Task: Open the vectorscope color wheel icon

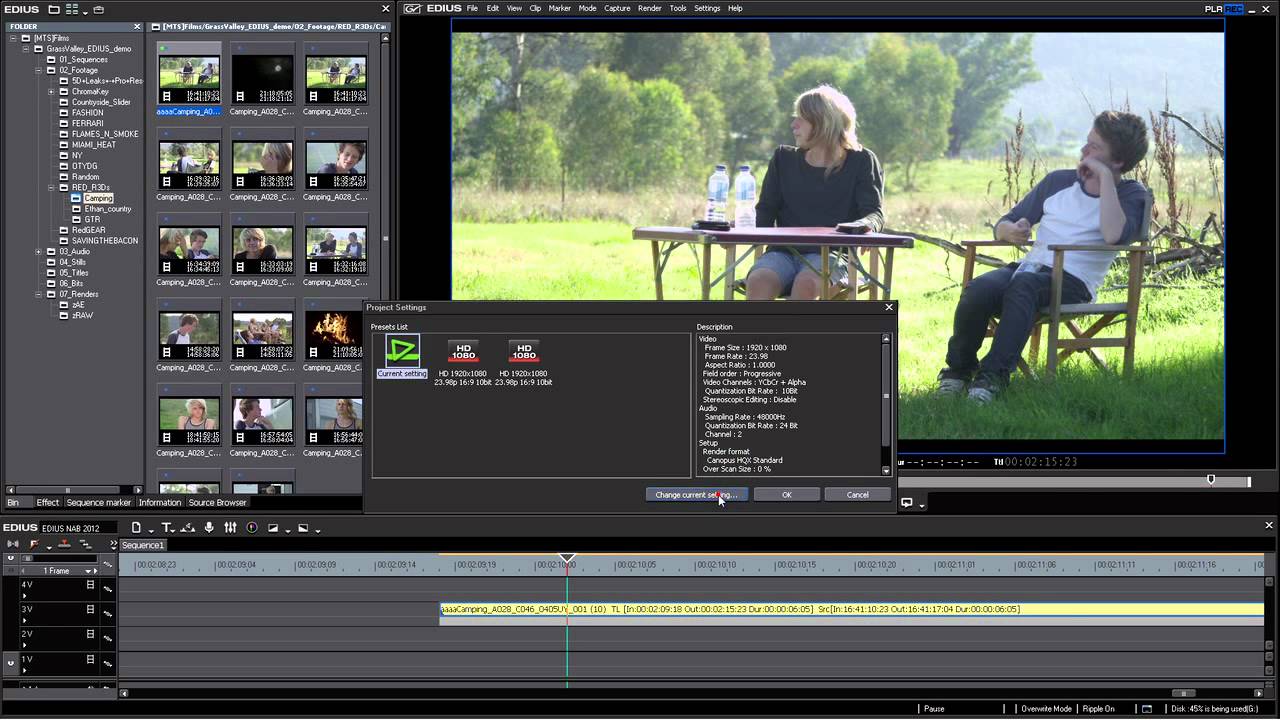Action: (252, 527)
